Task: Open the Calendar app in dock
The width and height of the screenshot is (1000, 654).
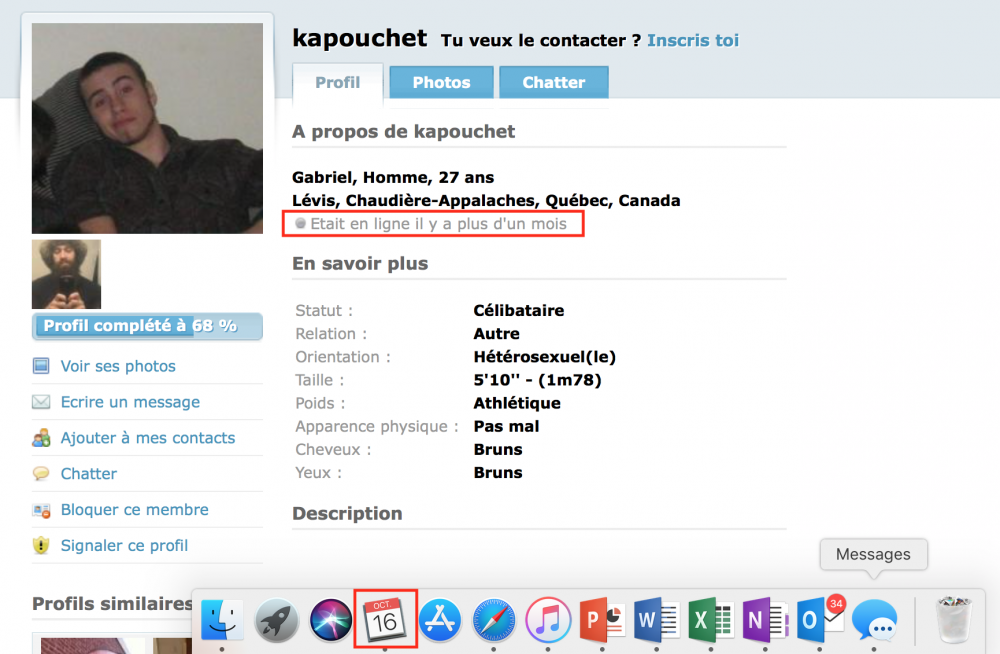Action: [385, 620]
